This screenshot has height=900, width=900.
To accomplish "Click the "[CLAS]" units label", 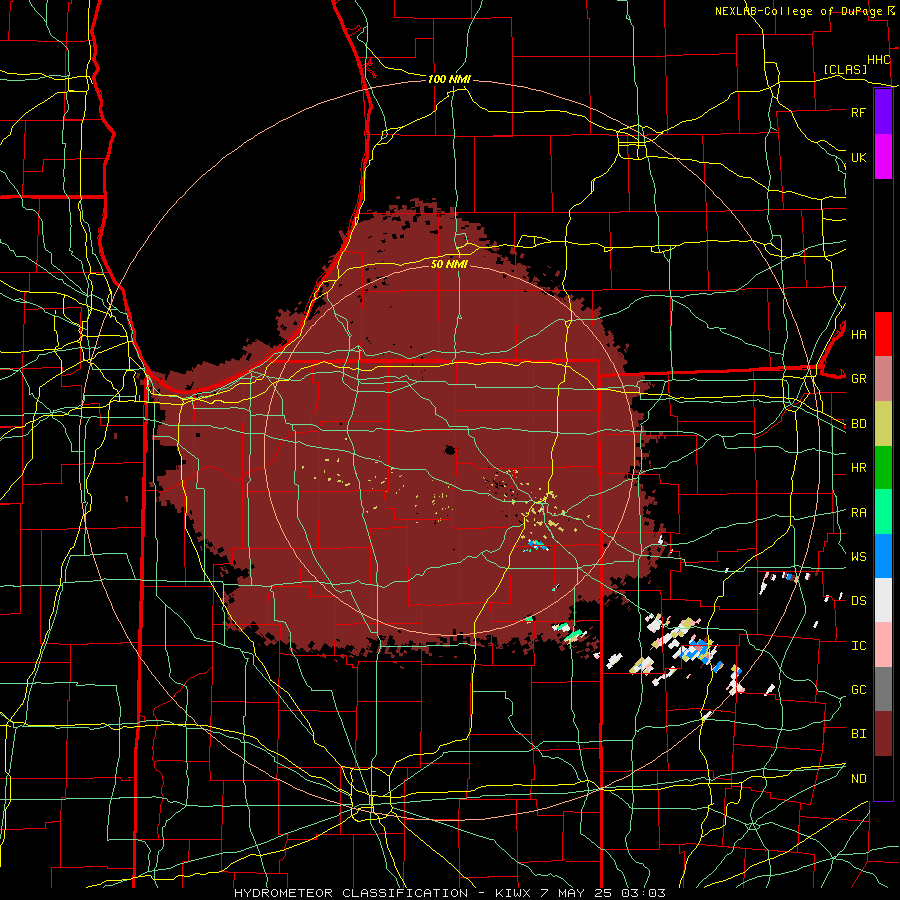I will (845, 69).
